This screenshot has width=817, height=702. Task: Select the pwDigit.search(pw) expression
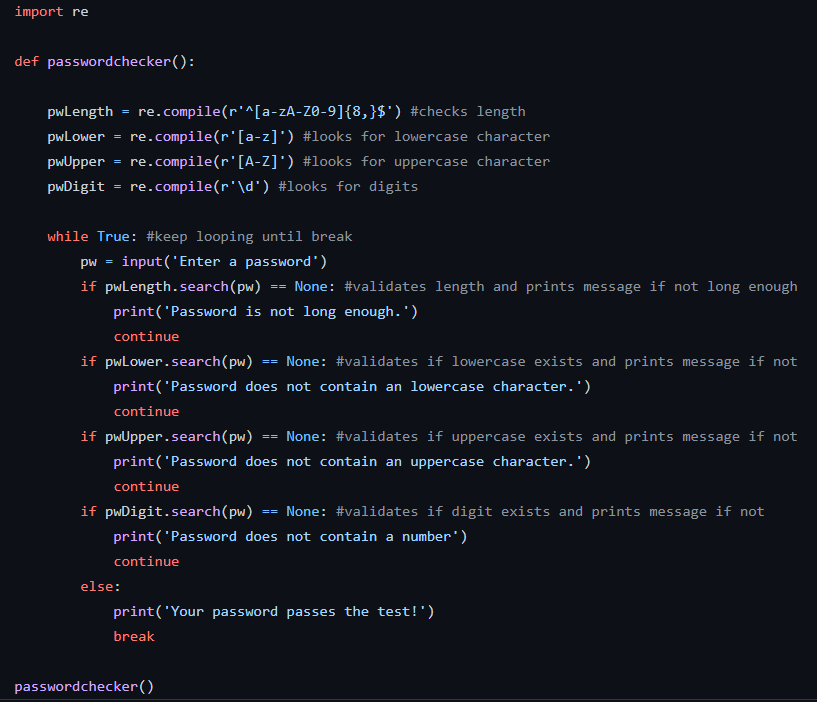(x=180, y=511)
